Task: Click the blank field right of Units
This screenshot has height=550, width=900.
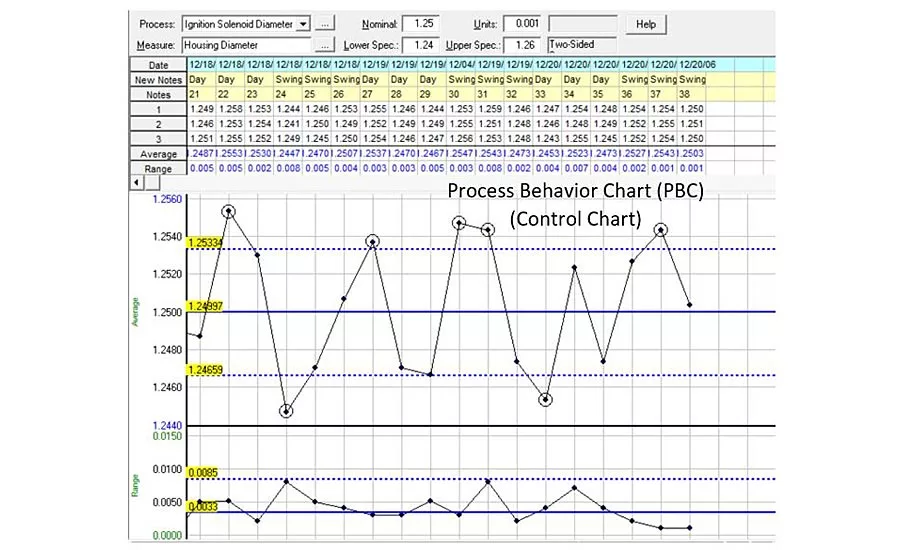Action: tap(583, 24)
